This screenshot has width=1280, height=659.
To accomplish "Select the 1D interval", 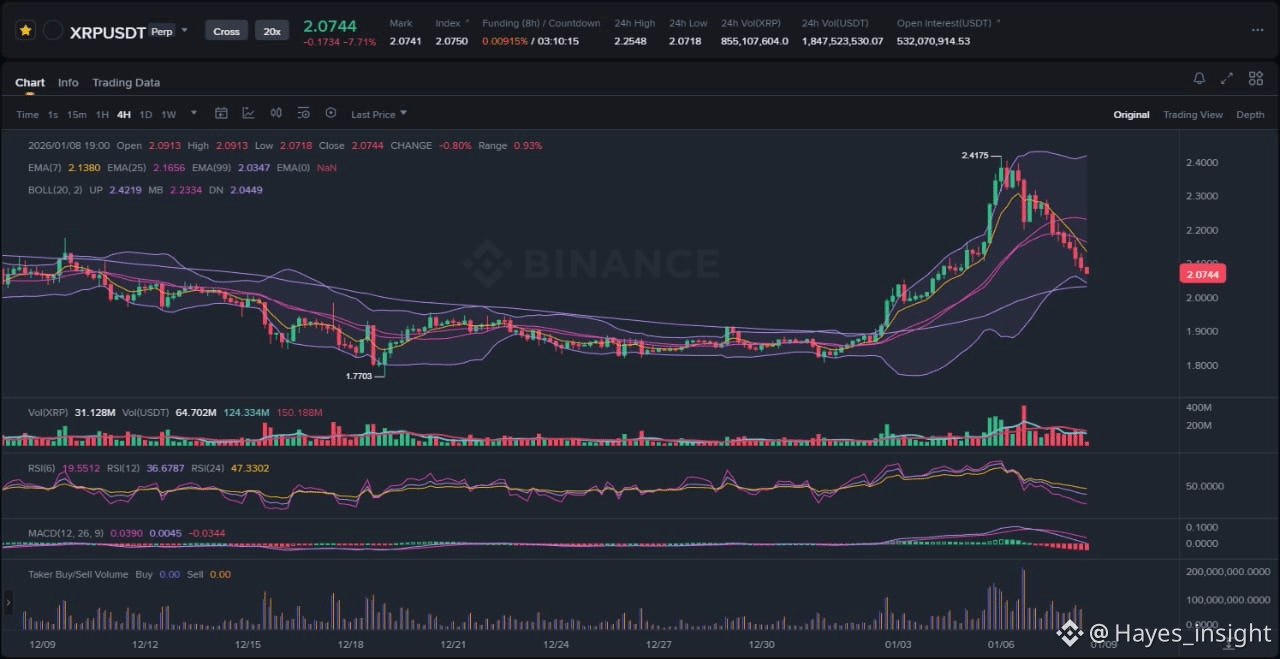I will pyautogui.click(x=146, y=115).
